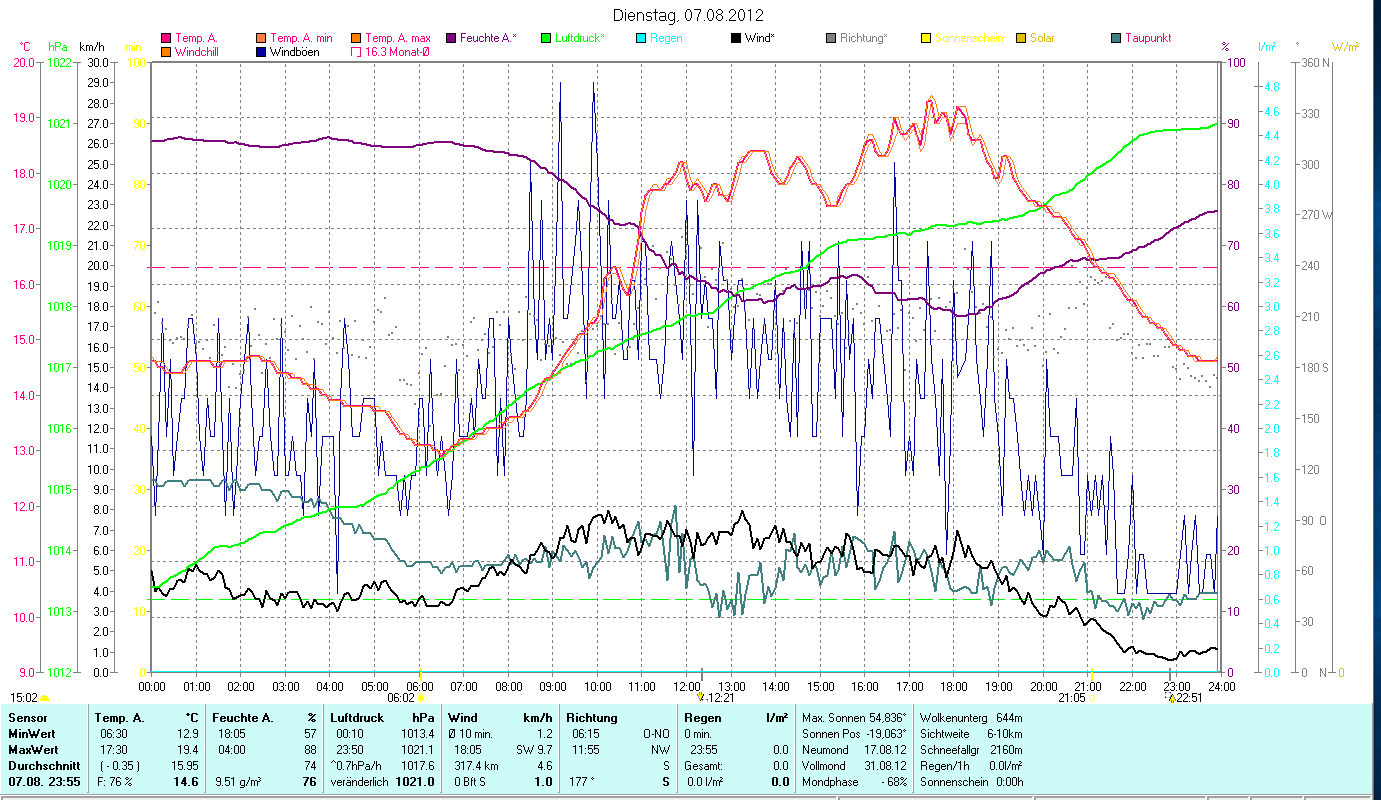
Task: Click the sunrise marker at 06:02
Action: click(421, 697)
